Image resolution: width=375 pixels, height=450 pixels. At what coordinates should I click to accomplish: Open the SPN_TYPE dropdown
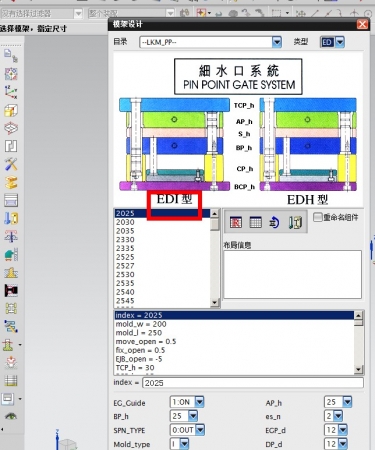pyautogui.click(x=200, y=430)
